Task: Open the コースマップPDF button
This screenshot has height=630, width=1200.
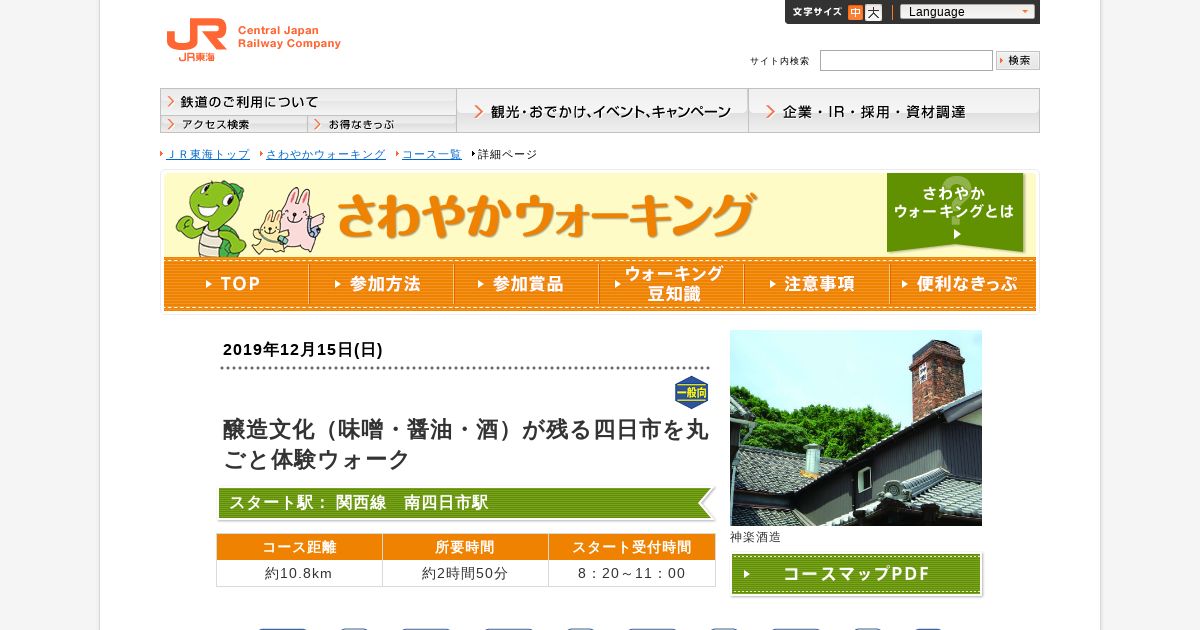Action: click(856, 574)
